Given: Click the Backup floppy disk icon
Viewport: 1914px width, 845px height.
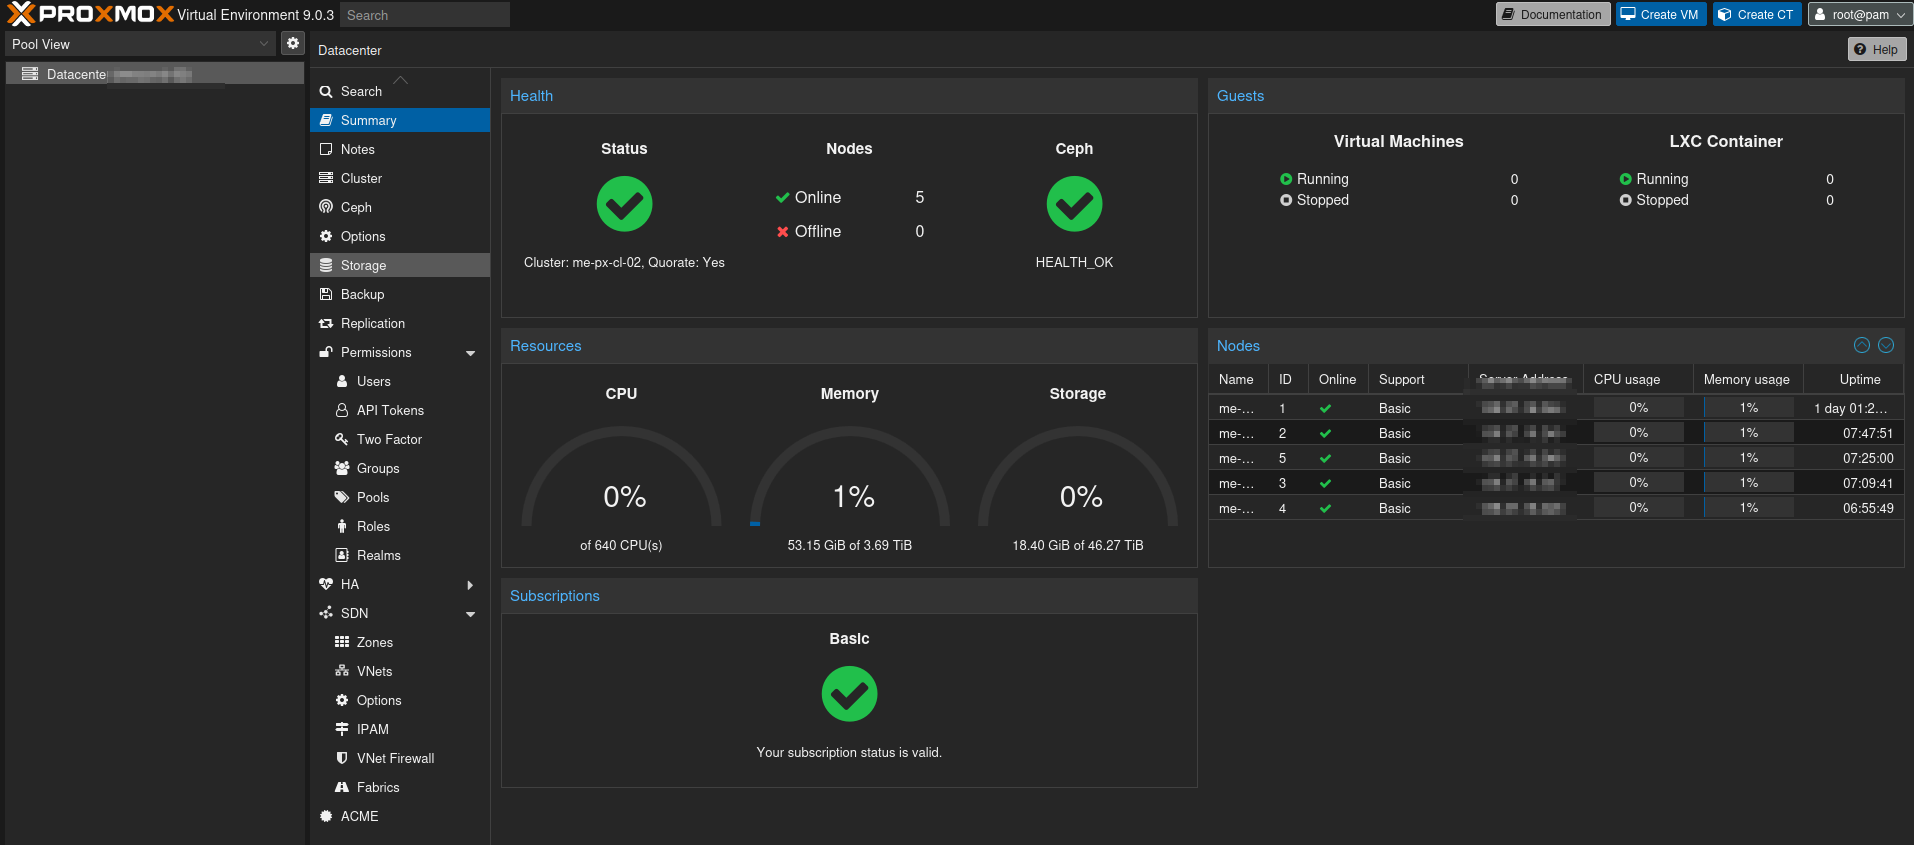Looking at the screenshot, I should point(326,294).
